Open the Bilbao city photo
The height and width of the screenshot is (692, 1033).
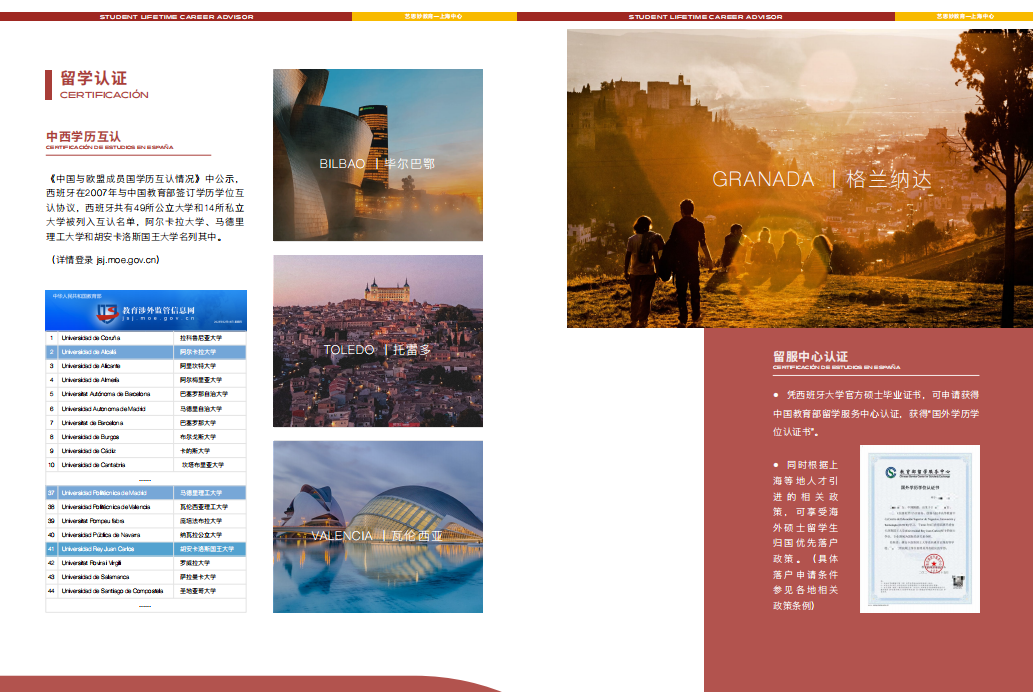tap(377, 155)
